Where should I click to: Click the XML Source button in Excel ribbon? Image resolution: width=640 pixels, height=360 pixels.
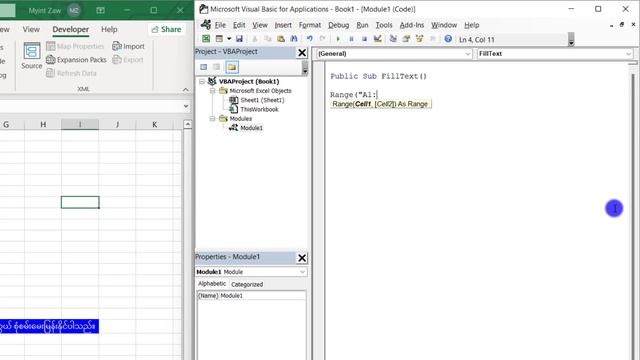click(31, 56)
